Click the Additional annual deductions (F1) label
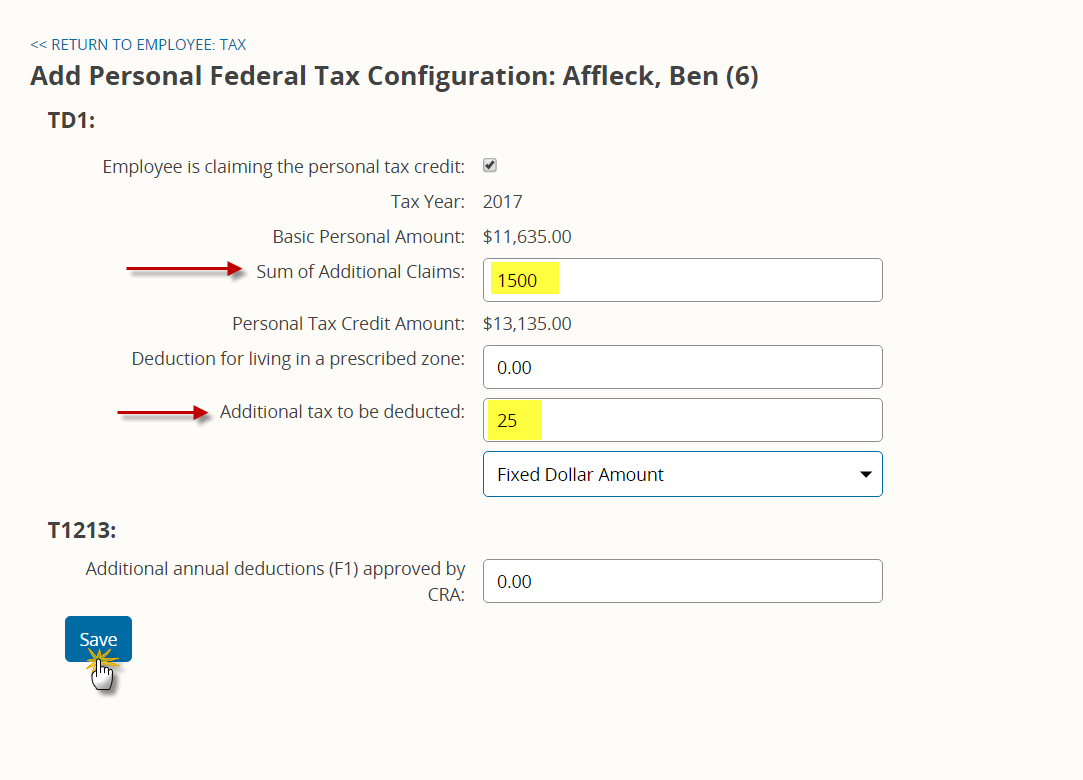 tap(275, 581)
